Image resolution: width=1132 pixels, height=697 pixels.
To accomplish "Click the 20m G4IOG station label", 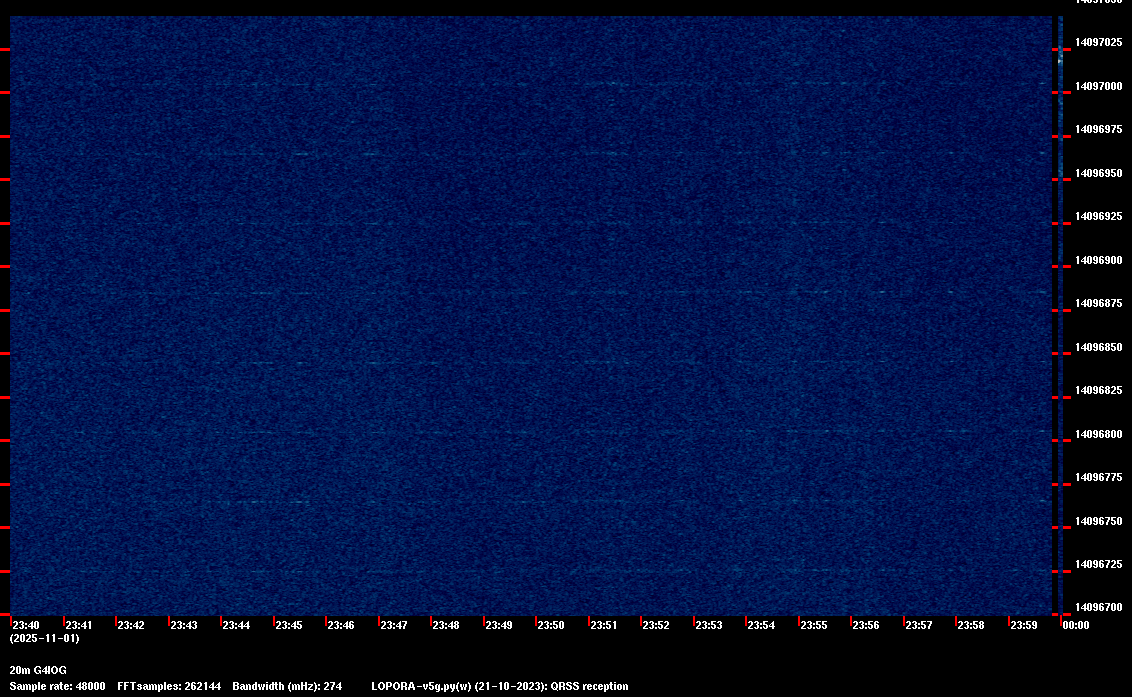I will point(38,670).
